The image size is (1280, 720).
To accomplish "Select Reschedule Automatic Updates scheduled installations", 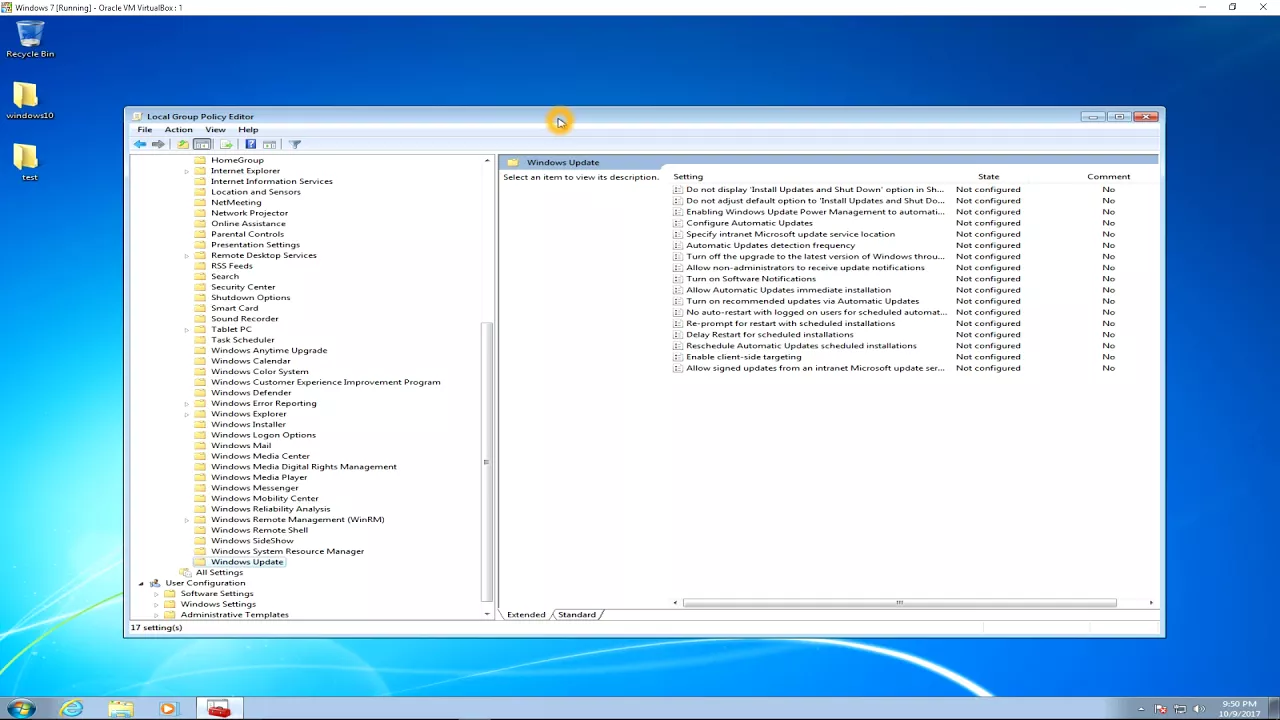I will click(801, 346).
